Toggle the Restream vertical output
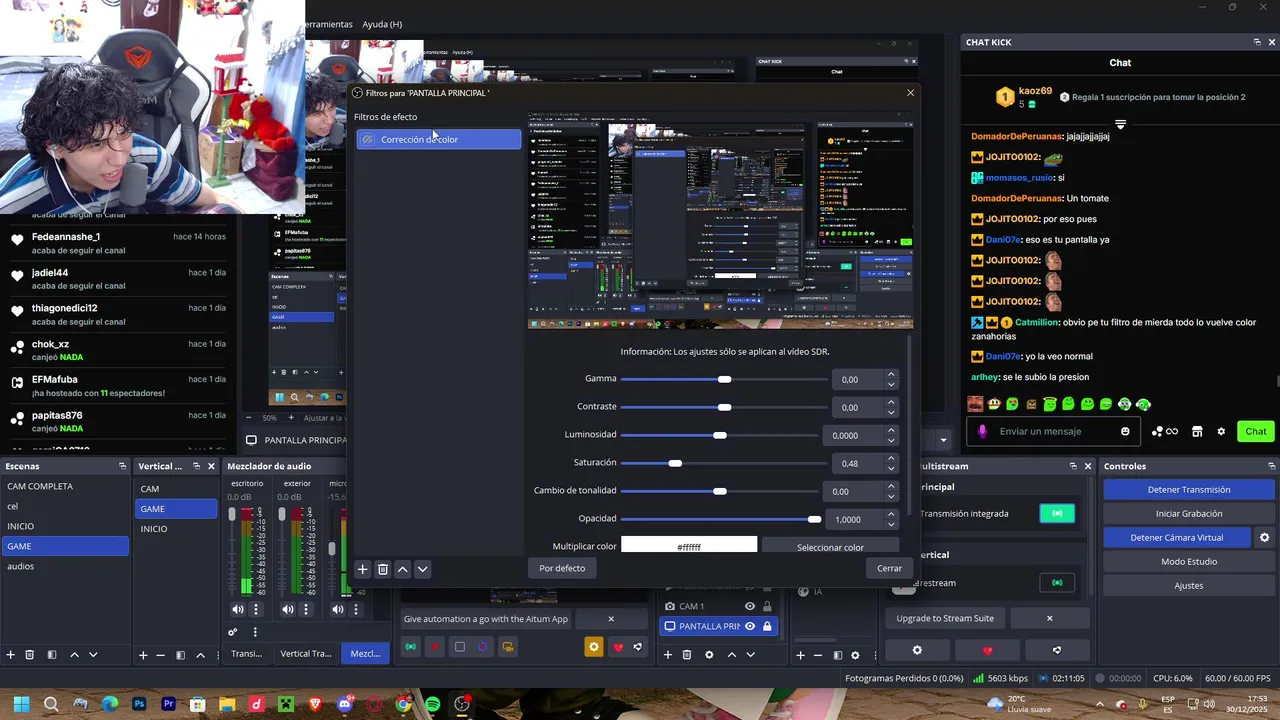1280x720 pixels. click(x=1057, y=583)
